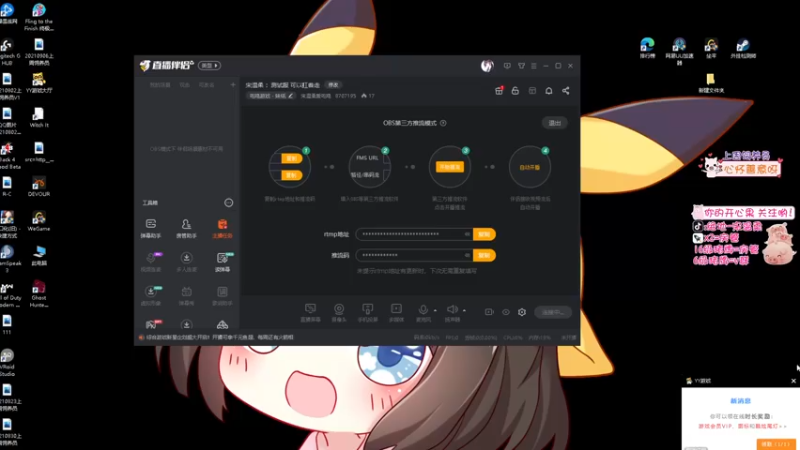Click the lower orange copy button in step 1
This screenshot has height=450, width=800.
click(x=292, y=175)
